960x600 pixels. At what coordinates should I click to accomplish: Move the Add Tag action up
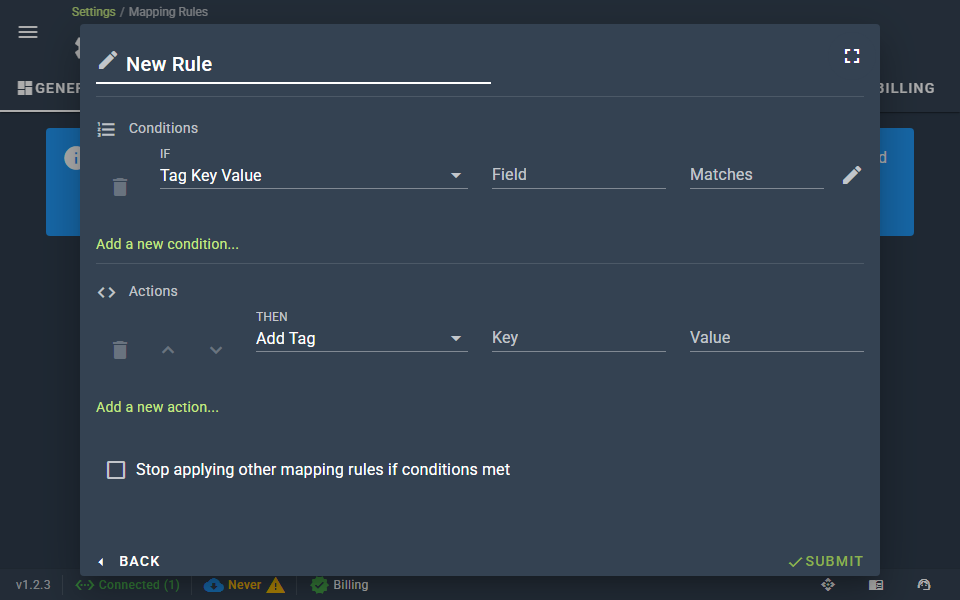168,350
